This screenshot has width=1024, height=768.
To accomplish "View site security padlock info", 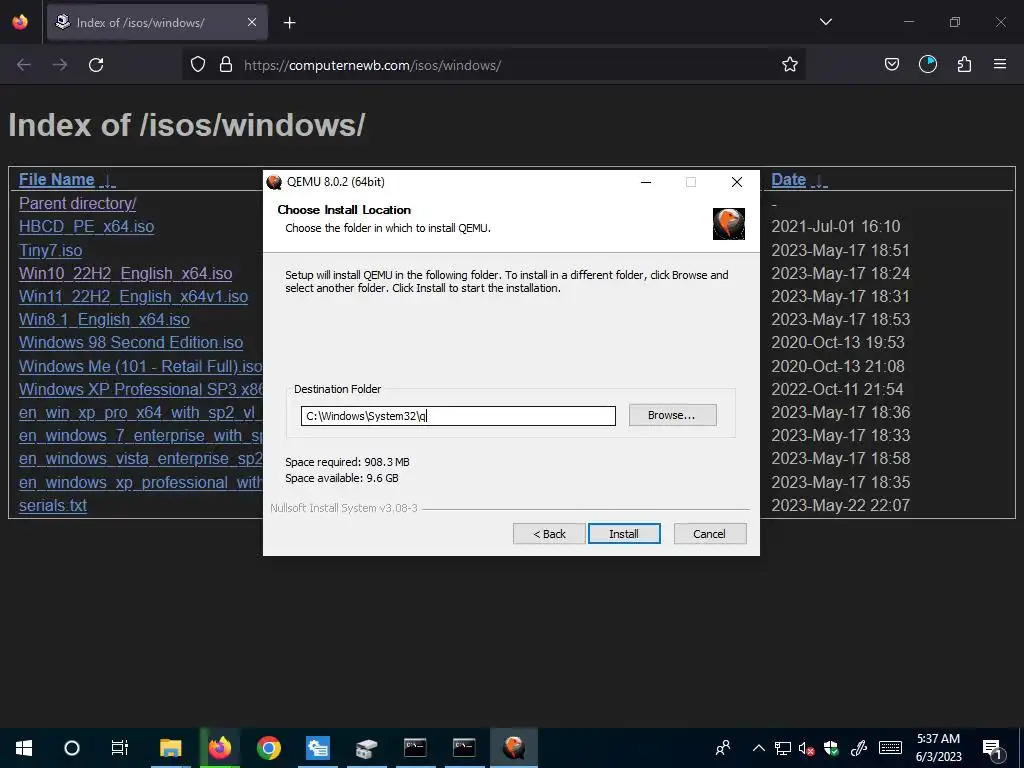I will [226, 65].
